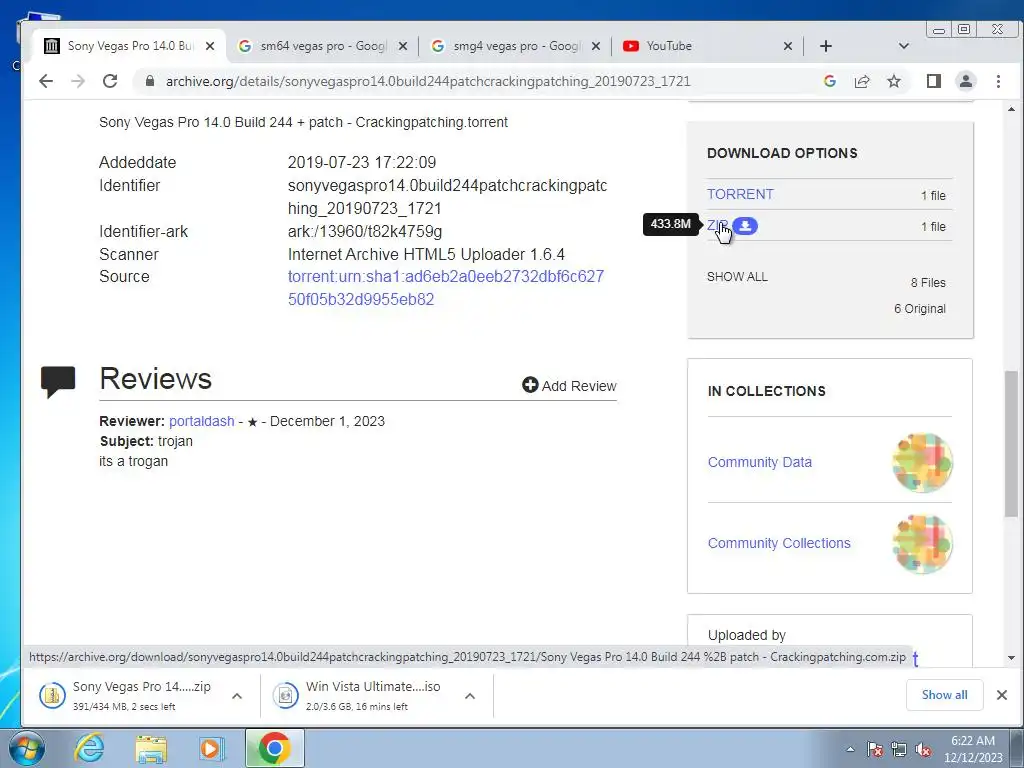The height and width of the screenshot is (768, 1024).
Task: Open the Windows Start menu
Action: 27,748
